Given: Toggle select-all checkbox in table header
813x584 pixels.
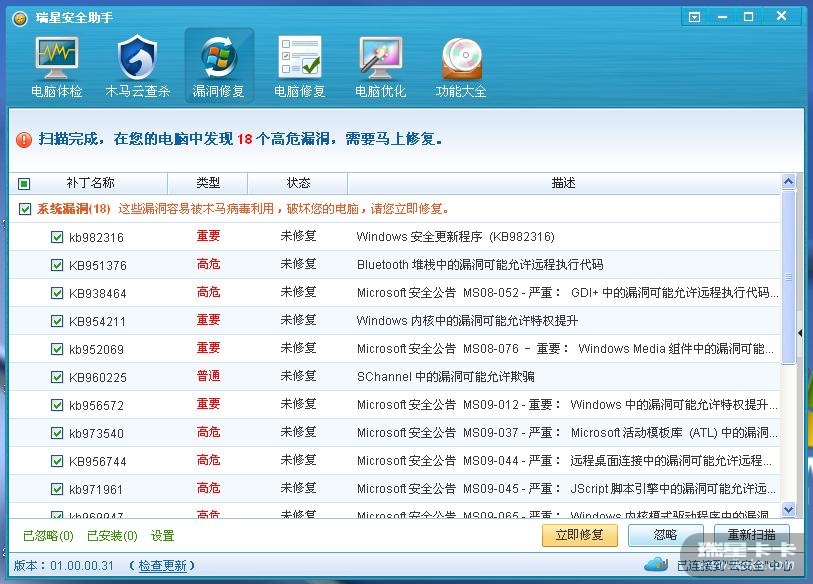Looking at the screenshot, I should coord(25,184).
